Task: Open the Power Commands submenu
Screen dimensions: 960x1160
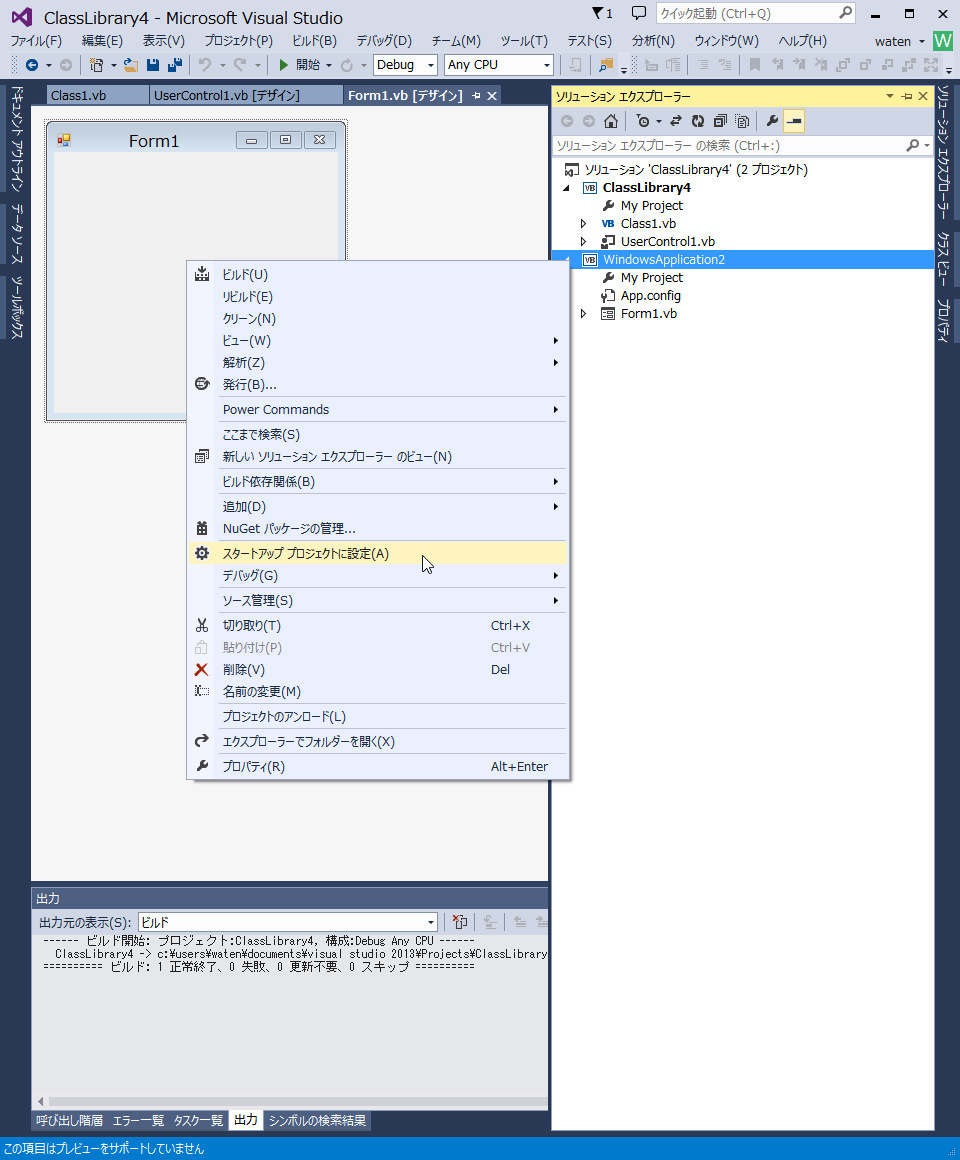Action: click(x=378, y=410)
